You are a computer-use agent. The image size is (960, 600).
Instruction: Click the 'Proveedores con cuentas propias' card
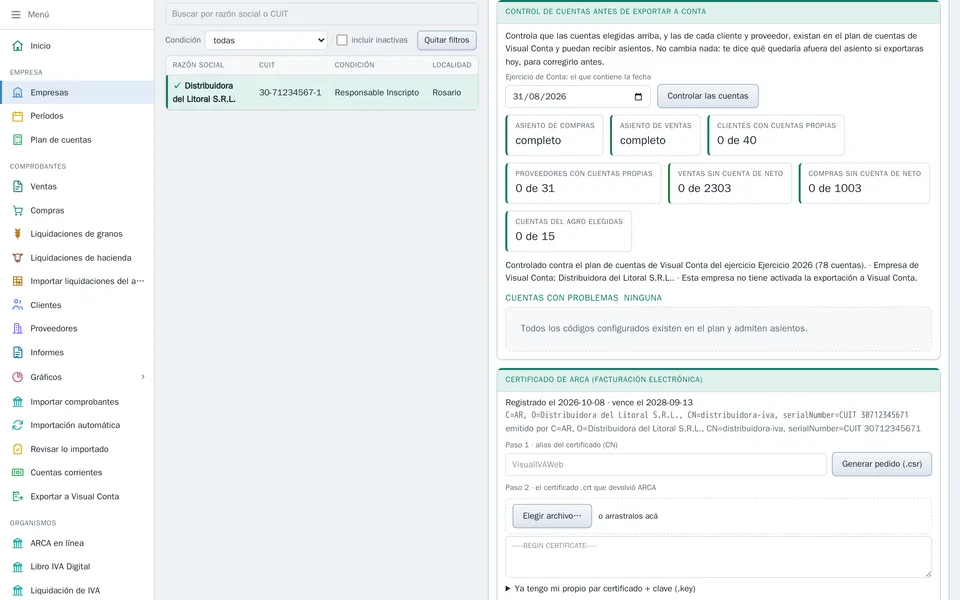(583, 183)
